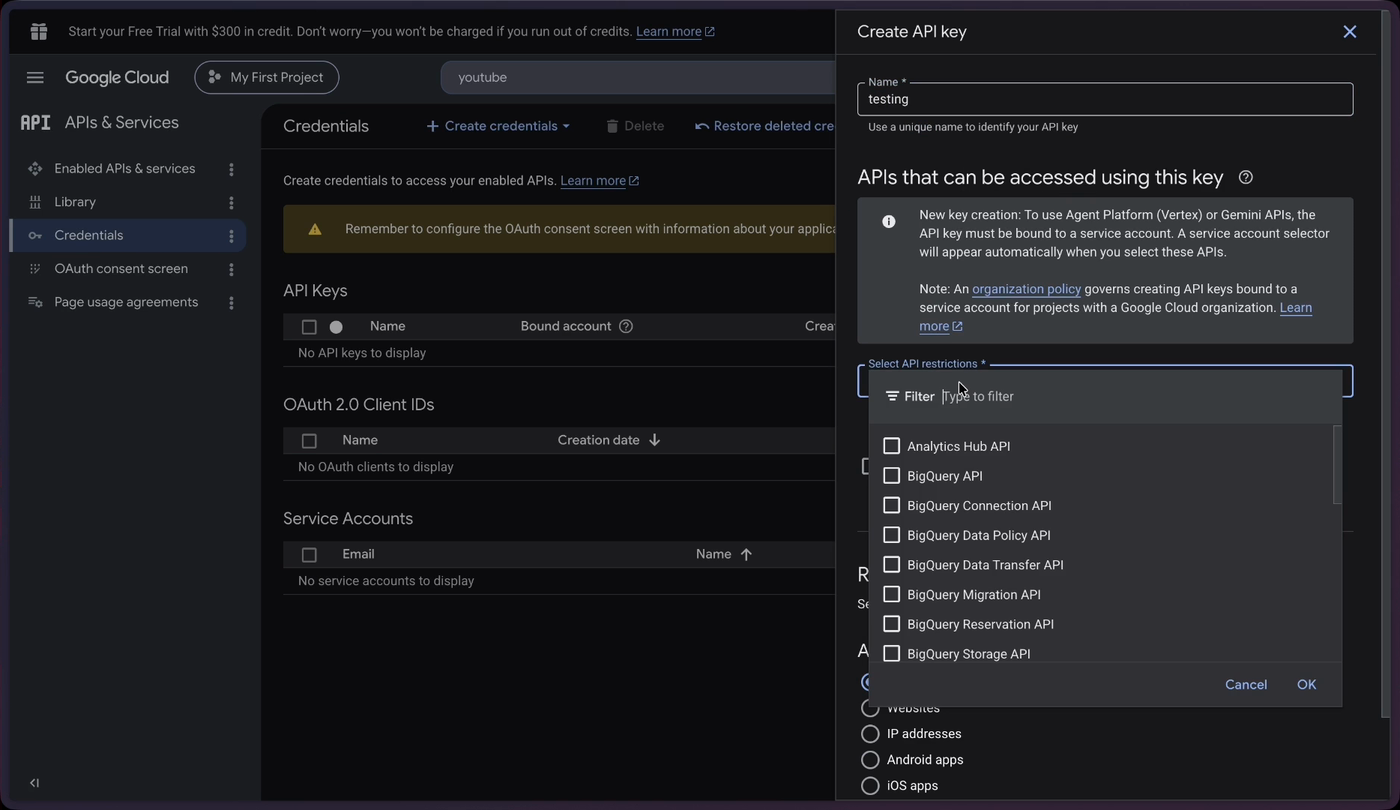Click Cancel in the API restrictions dropdown
The height and width of the screenshot is (810, 1400).
tap(1246, 685)
